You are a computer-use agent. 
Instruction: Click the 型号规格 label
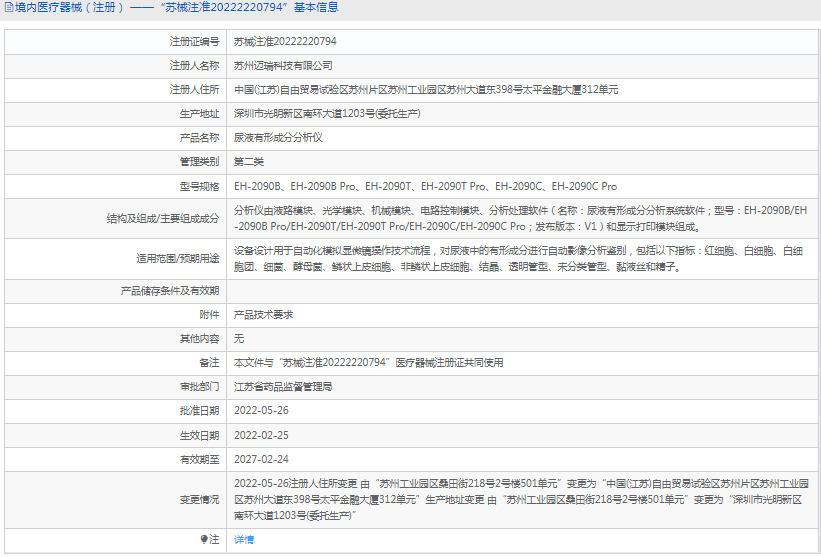tap(199, 186)
